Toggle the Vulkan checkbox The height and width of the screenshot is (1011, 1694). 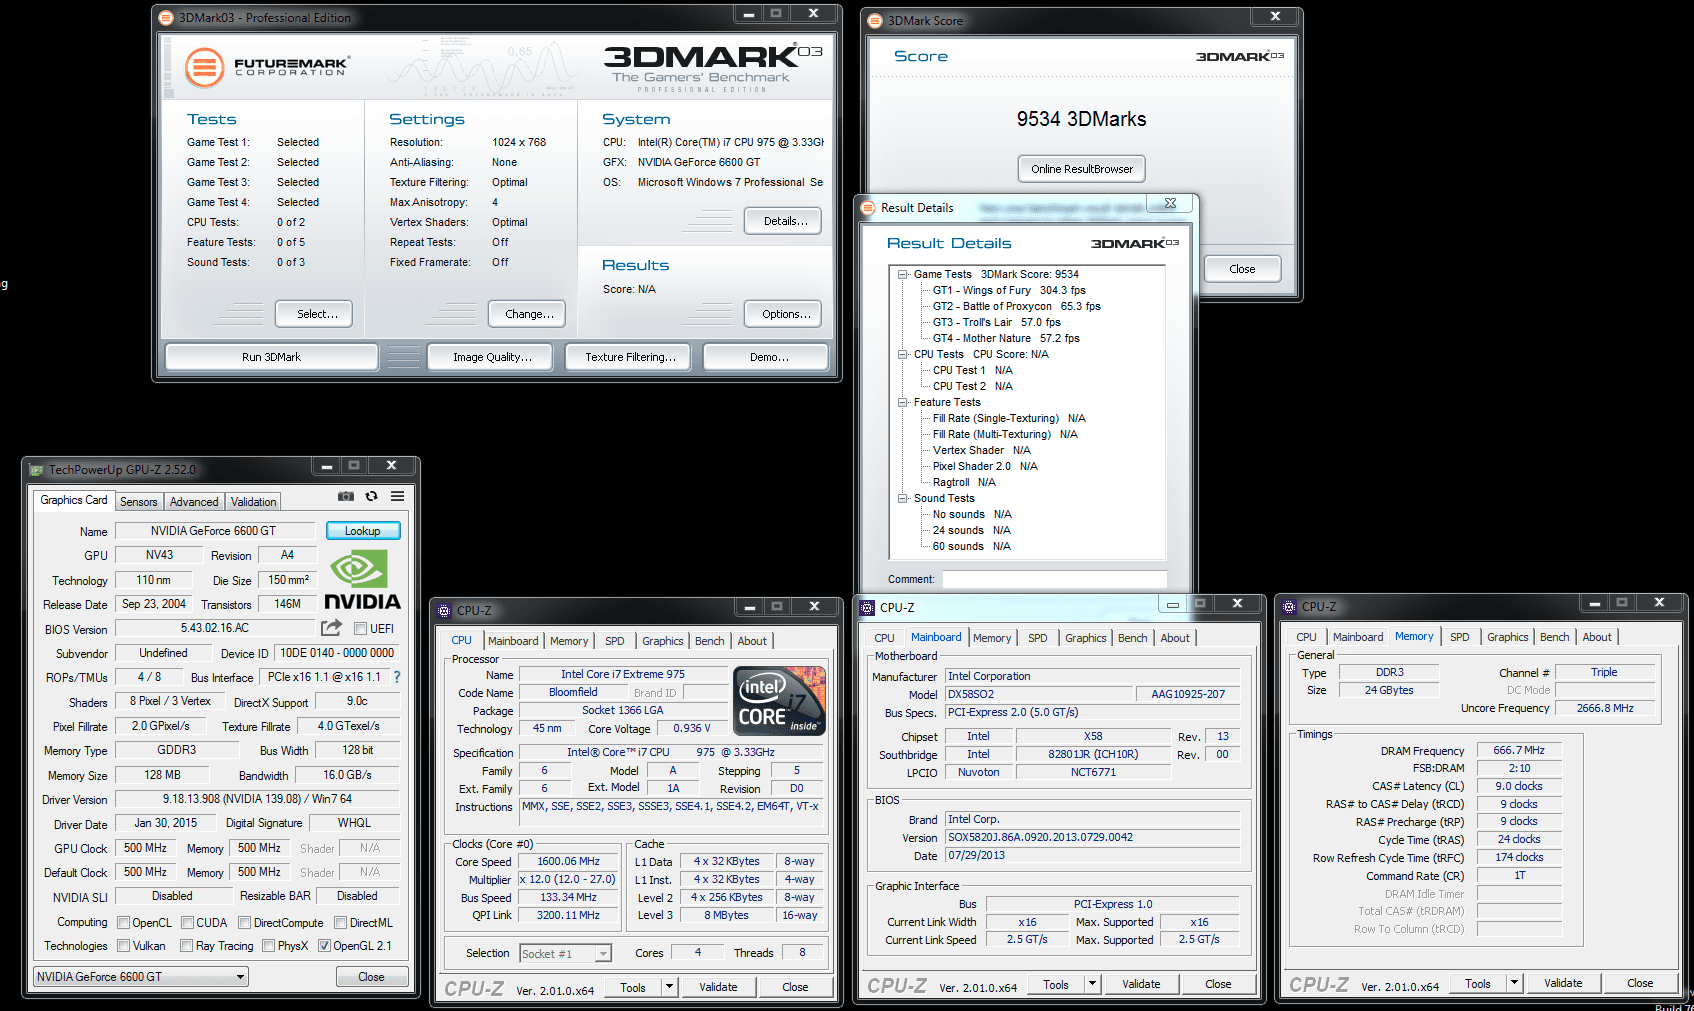click(x=123, y=945)
